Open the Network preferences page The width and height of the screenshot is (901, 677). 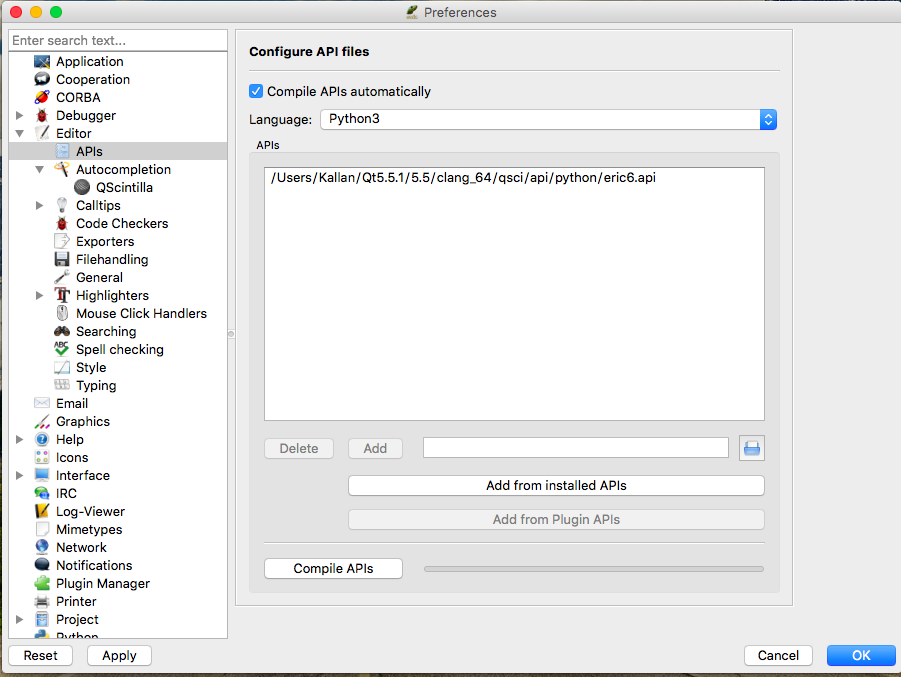[81, 548]
